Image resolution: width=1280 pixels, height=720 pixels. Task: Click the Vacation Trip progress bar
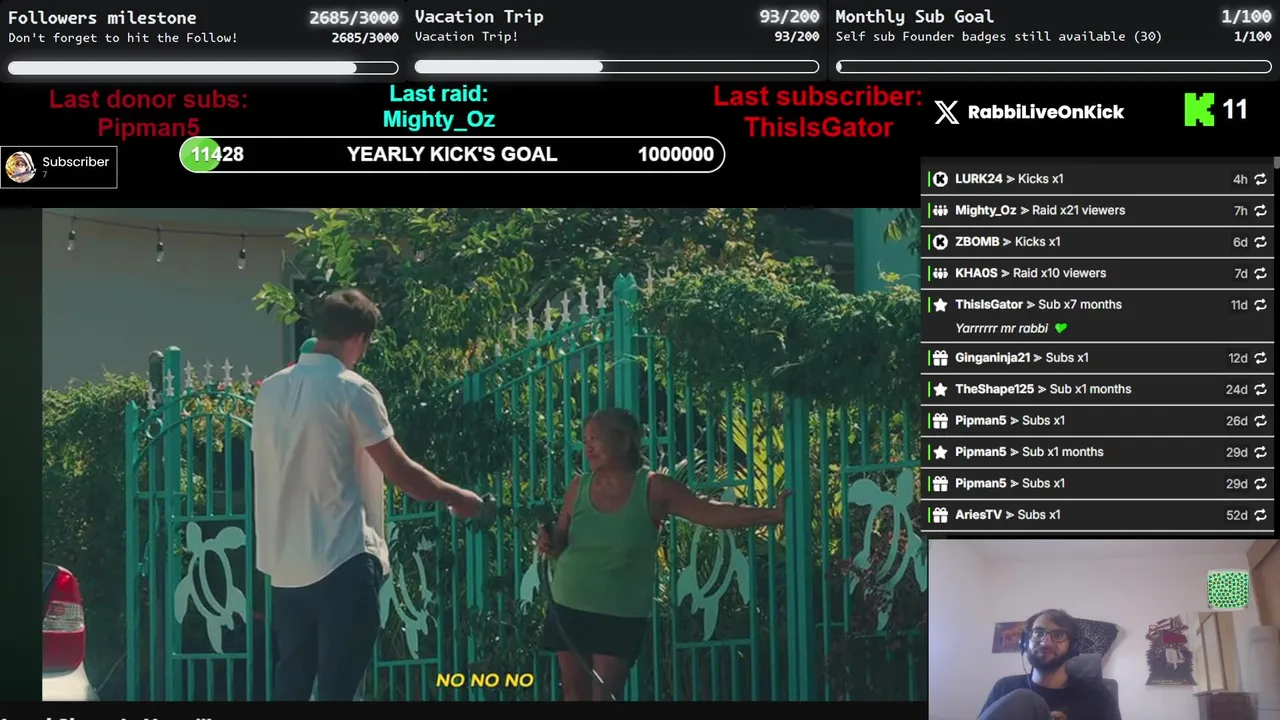coord(617,67)
